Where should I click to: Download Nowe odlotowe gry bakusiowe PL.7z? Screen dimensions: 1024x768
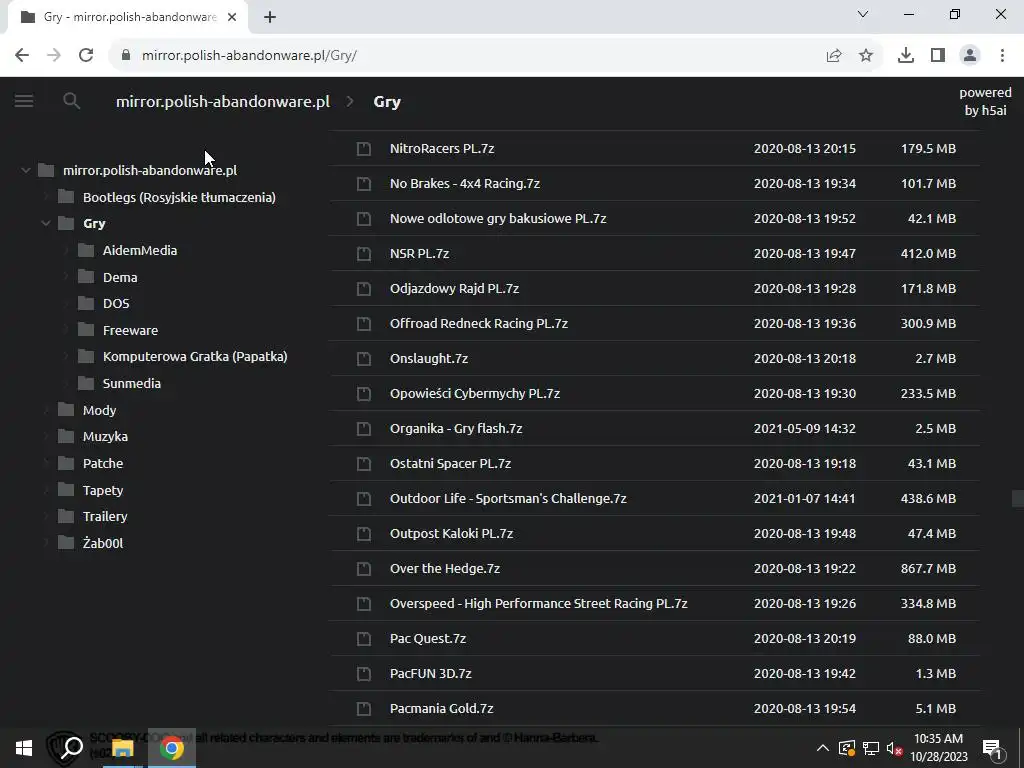coord(498,219)
